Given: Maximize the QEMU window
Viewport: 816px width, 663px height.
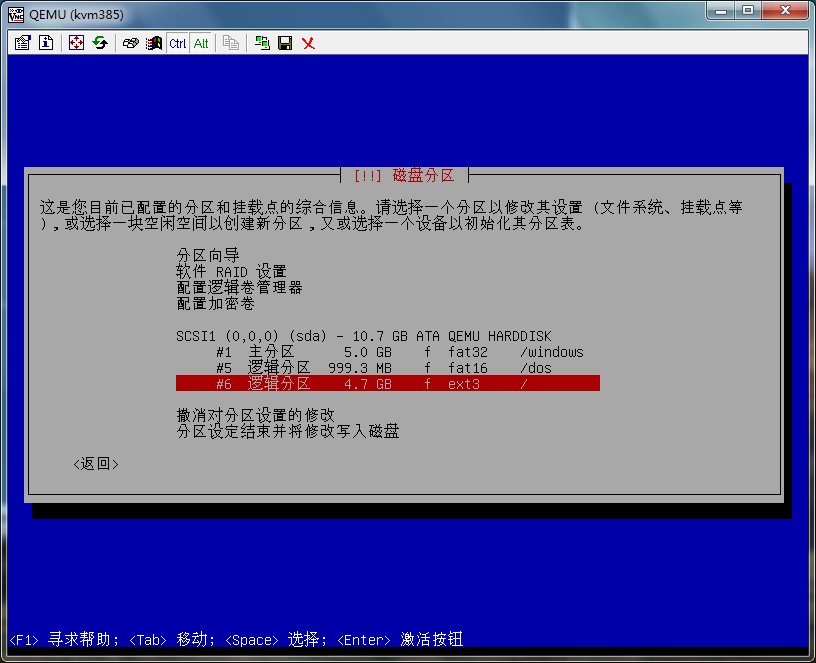Looking at the screenshot, I should coord(748,11).
